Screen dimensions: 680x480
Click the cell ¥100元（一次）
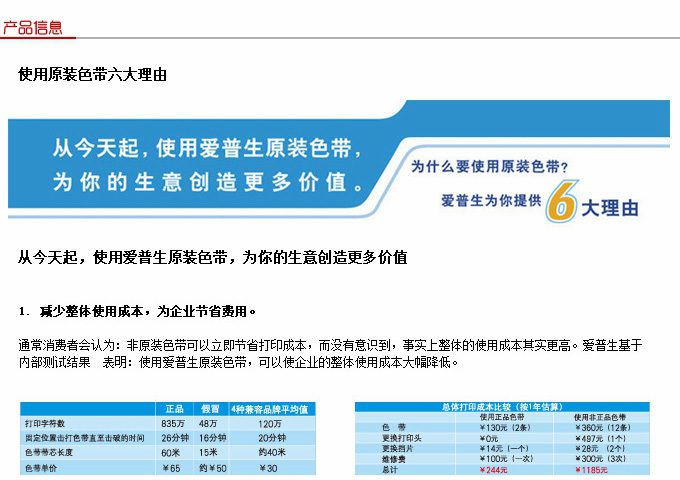click(507, 459)
